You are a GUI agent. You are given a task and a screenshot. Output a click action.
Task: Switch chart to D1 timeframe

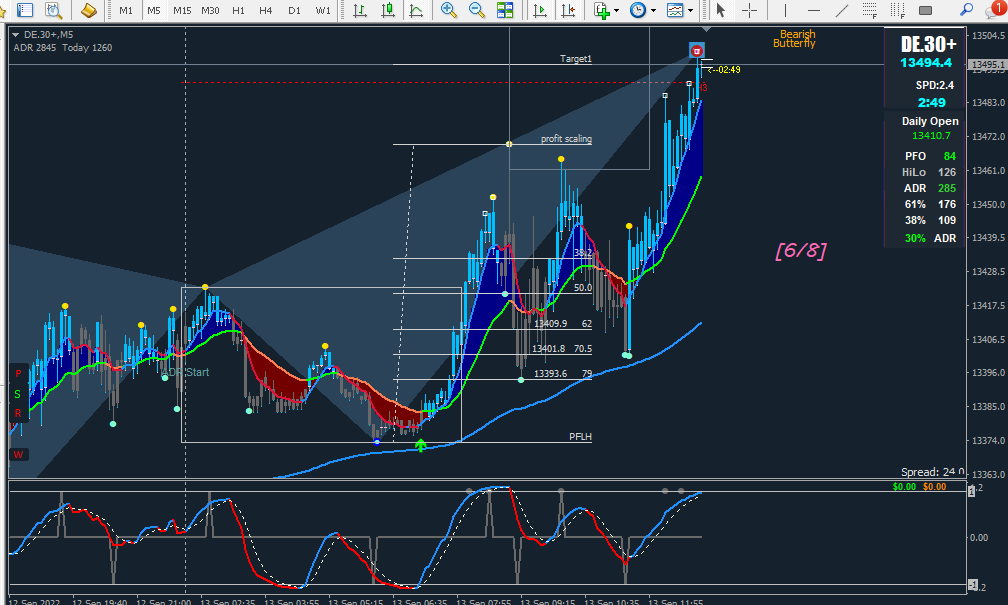(x=294, y=10)
